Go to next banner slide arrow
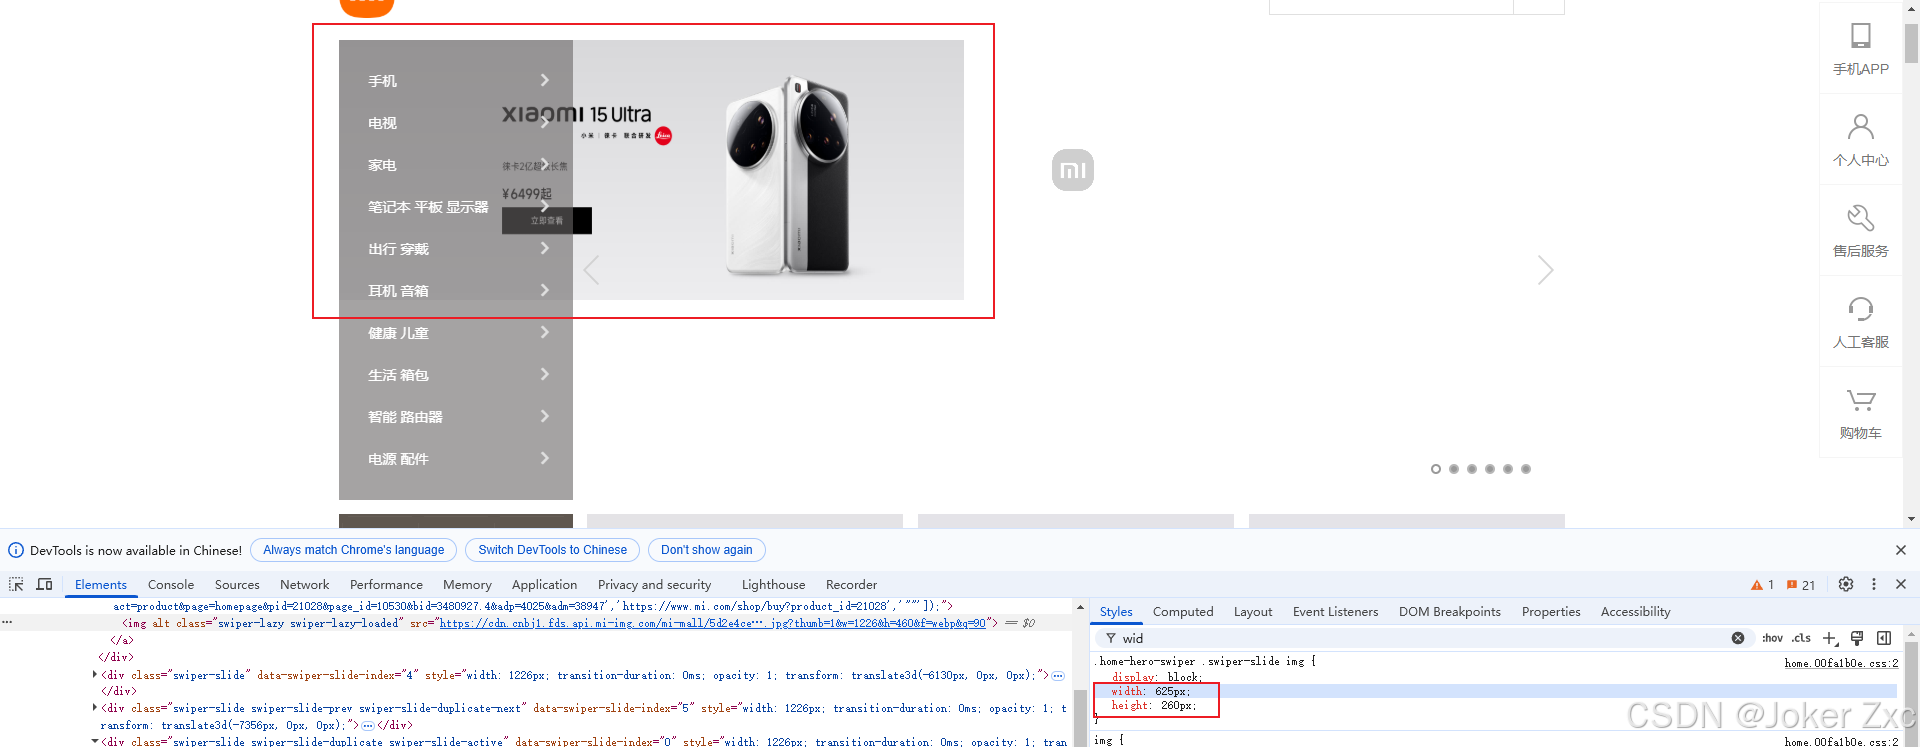The image size is (1920, 747). 1545,270
